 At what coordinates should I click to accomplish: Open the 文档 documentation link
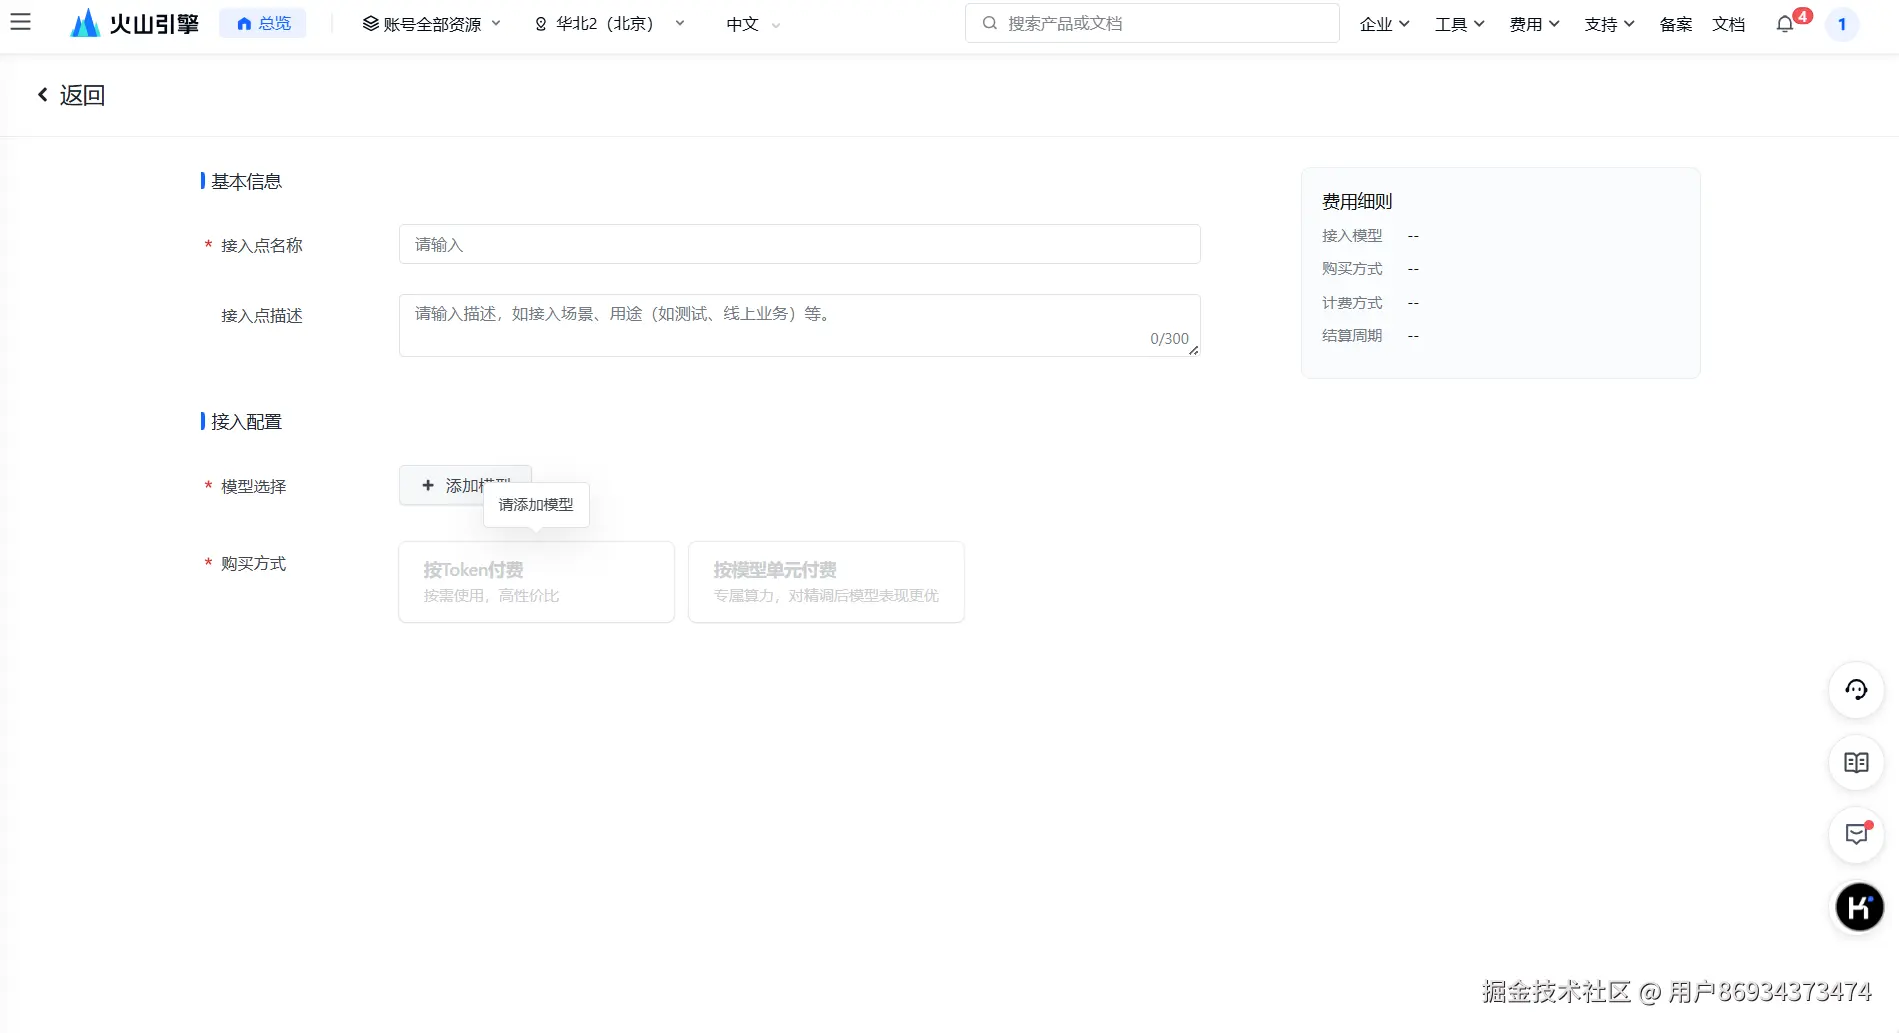[x=1728, y=24]
